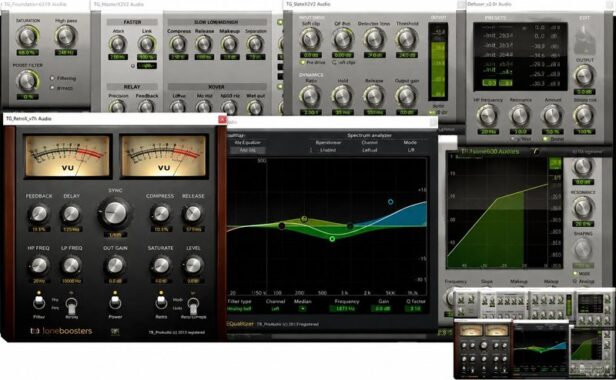The height and width of the screenshot is (380, 616).
Task: Click the Hold knob in the DYNAMICS section
Action: pos(342,96)
